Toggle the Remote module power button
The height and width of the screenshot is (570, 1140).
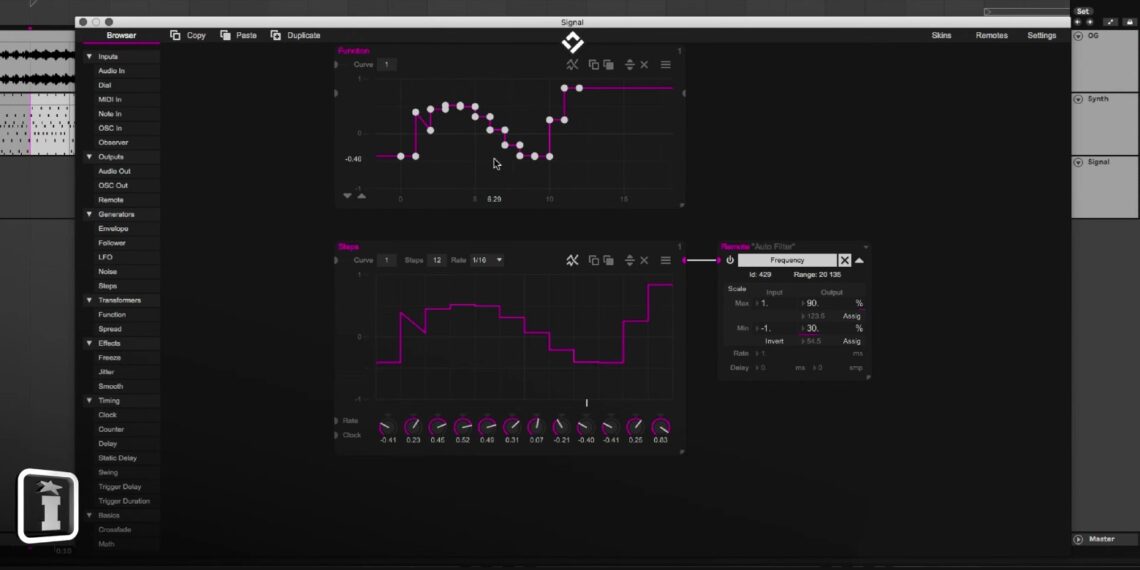coord(730,260)
